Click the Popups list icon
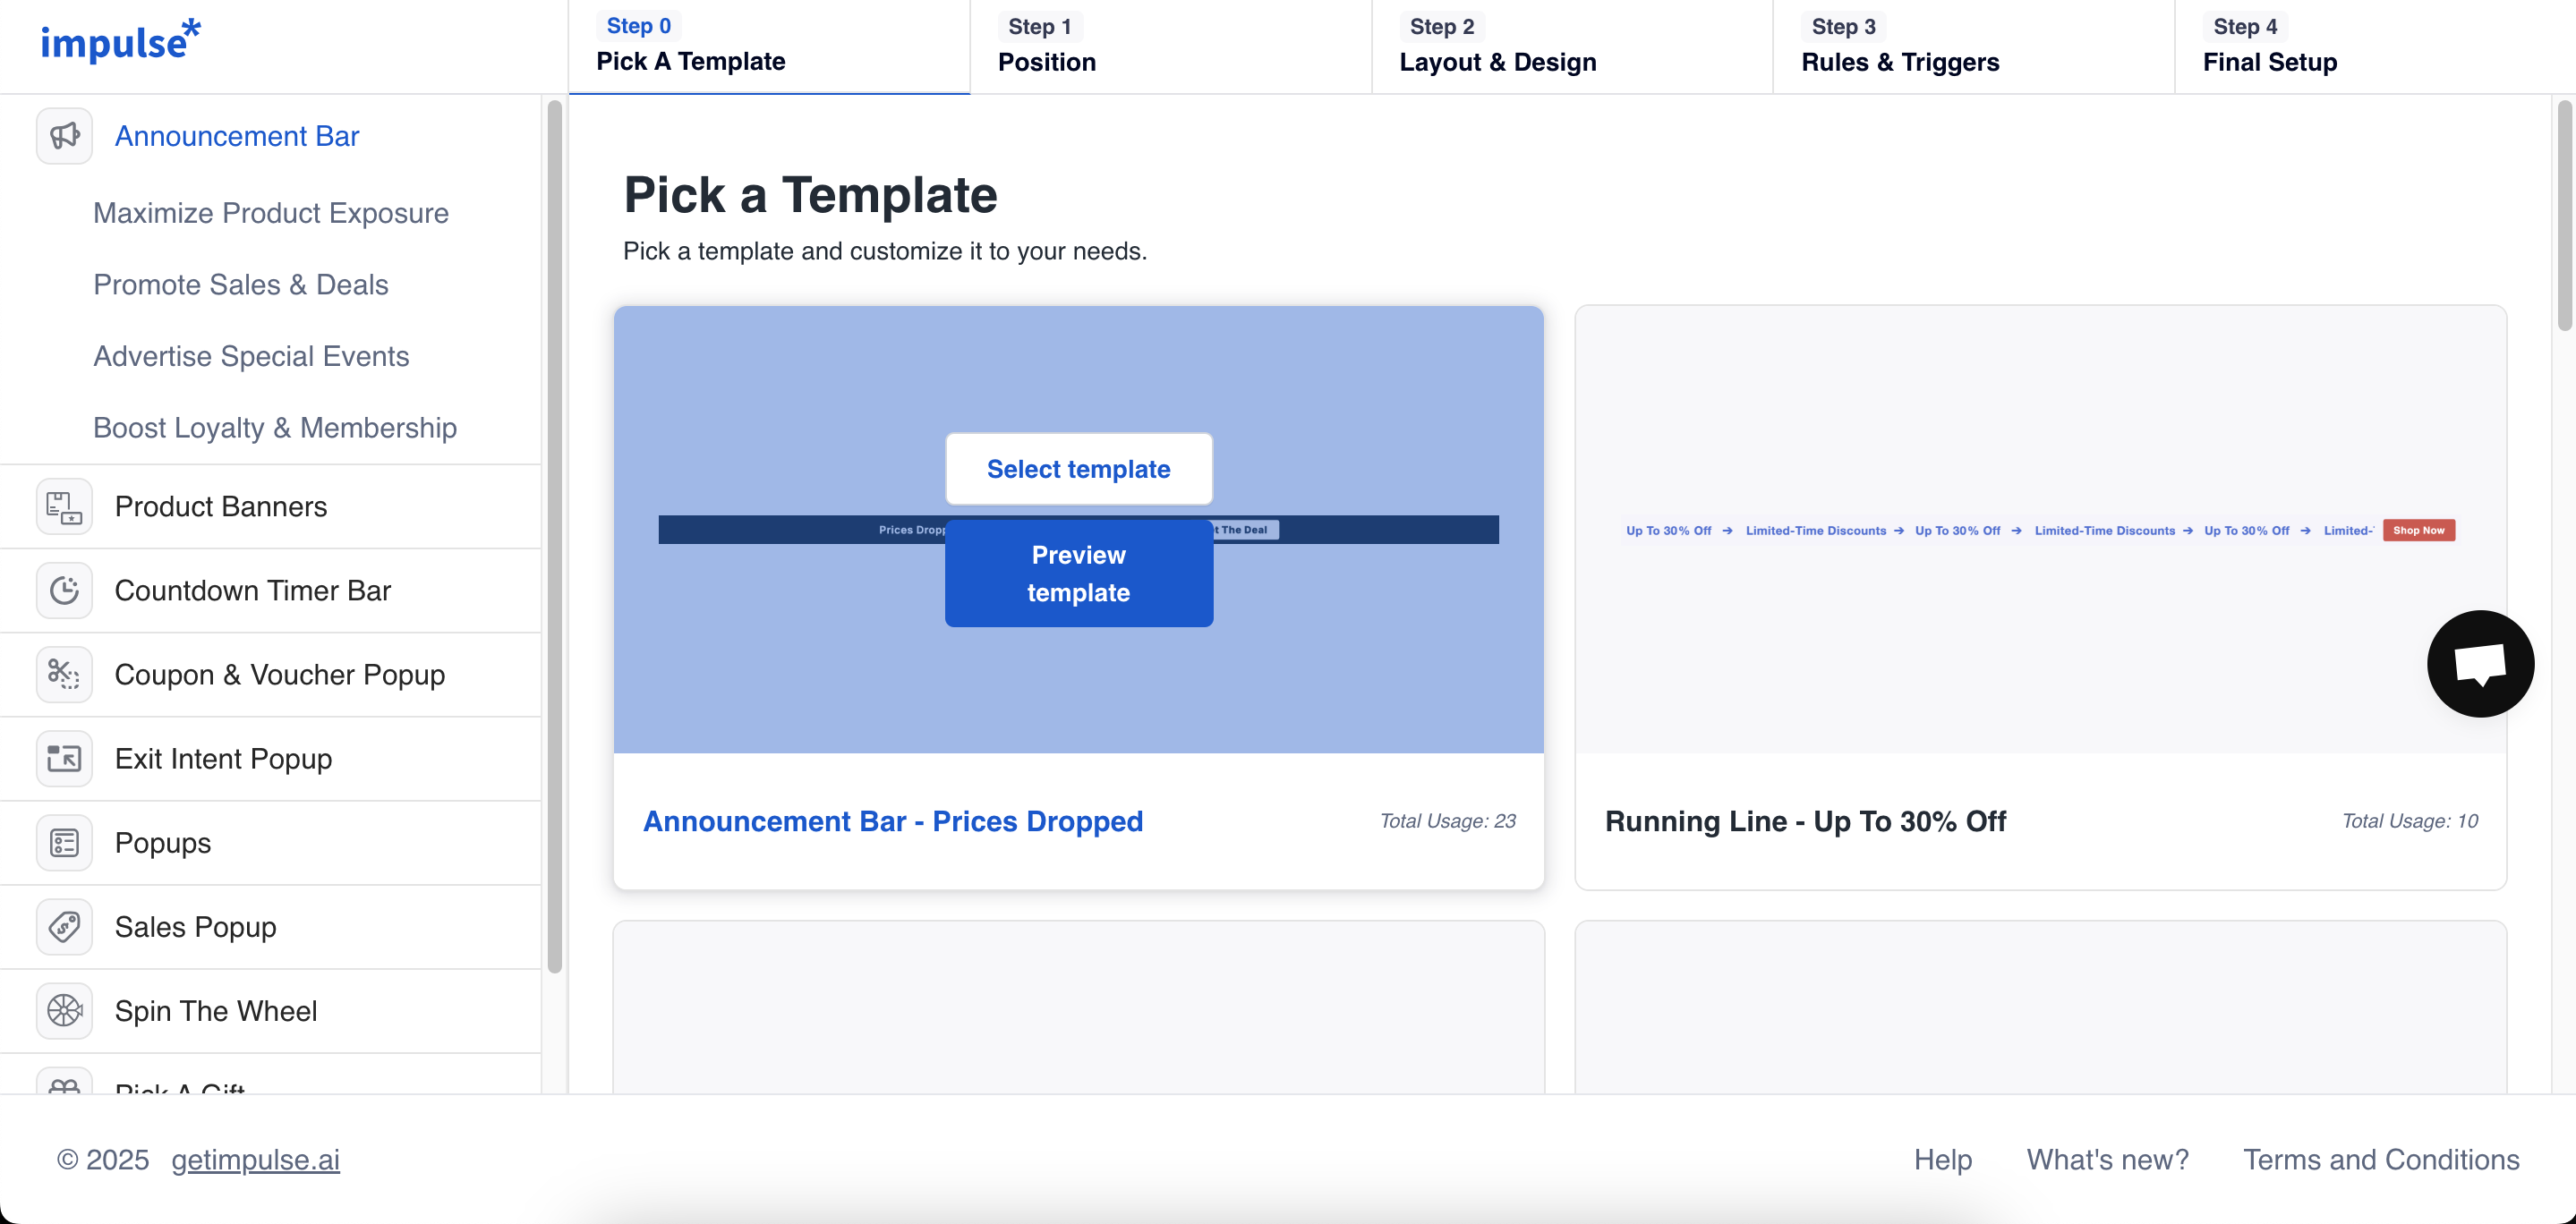The width and height of the screenshot is (2576, 1224). point(64,843)
